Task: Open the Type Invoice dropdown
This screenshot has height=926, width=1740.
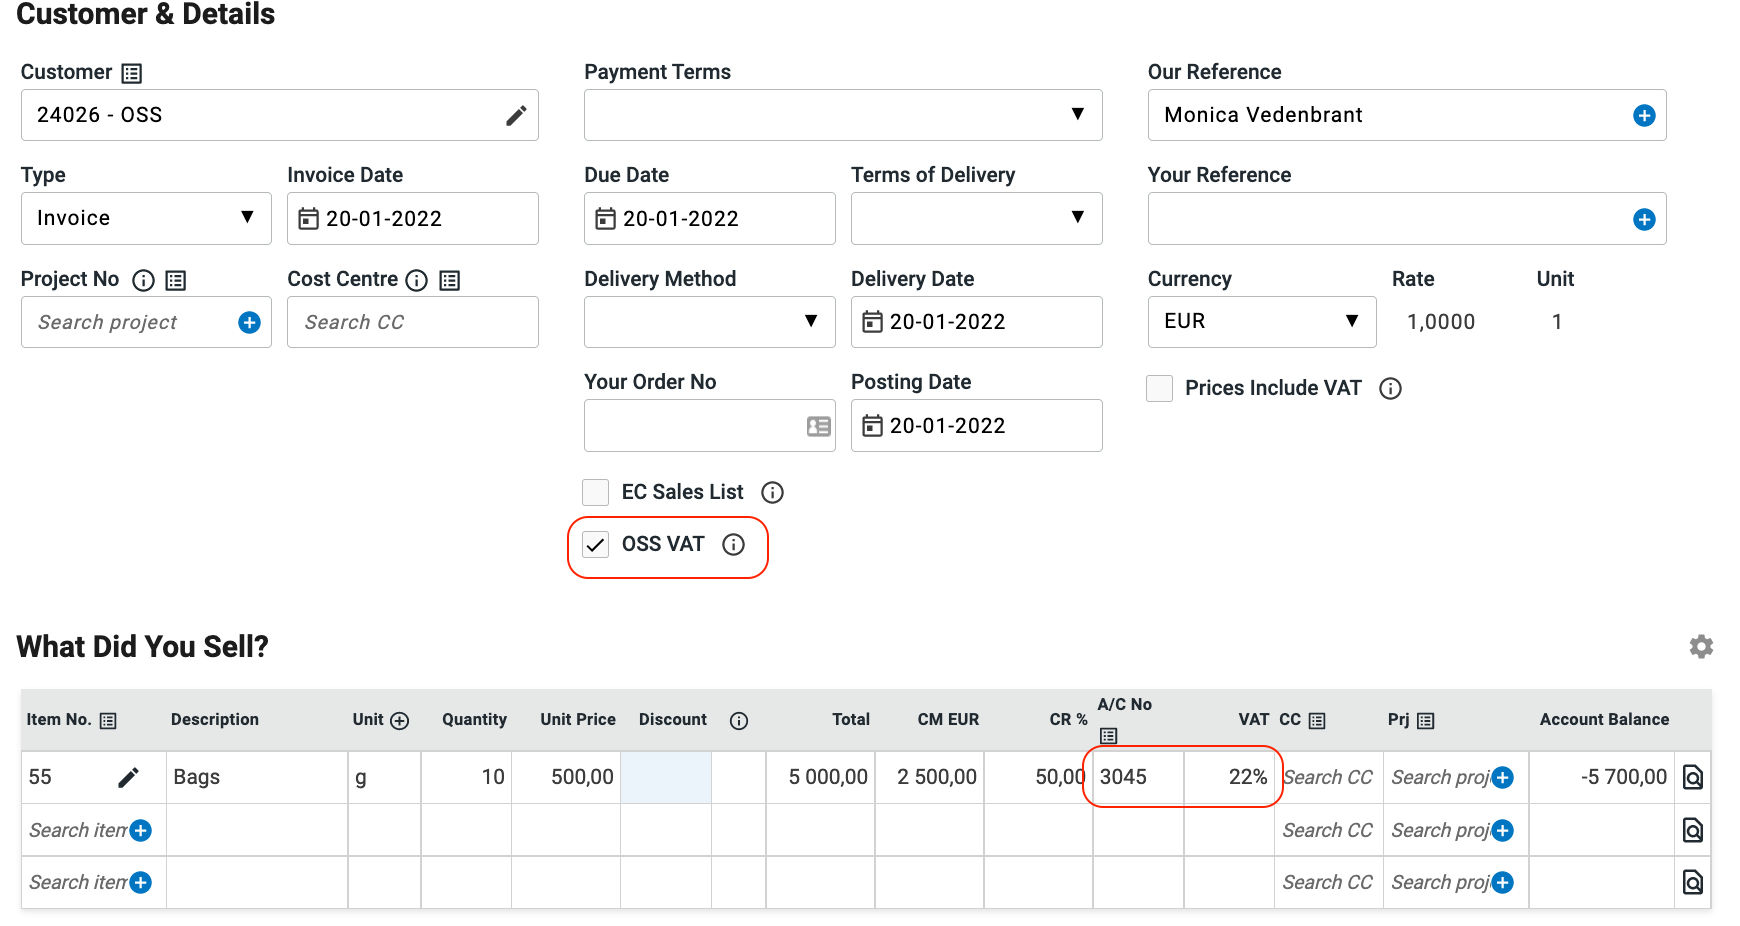Action: click(x=146, y=218)
